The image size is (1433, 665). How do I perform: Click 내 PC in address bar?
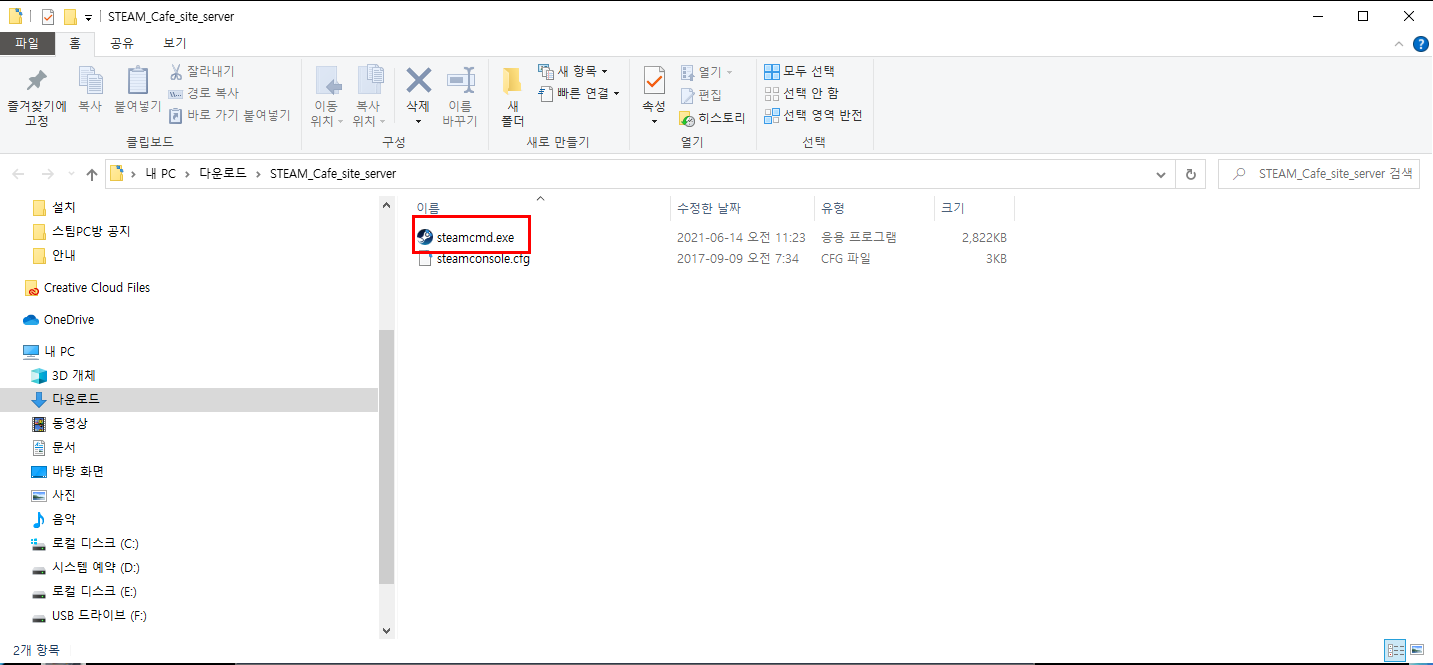(x=160, y=174)
